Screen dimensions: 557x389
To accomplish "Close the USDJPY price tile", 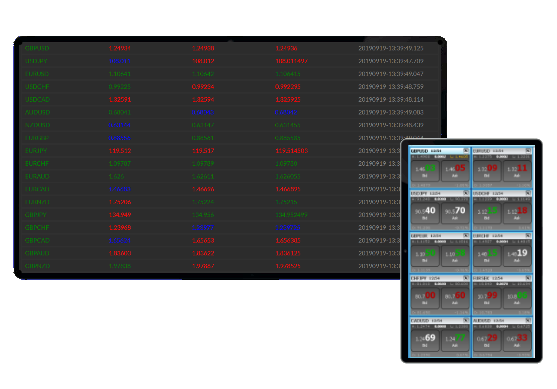I will 466,193.
